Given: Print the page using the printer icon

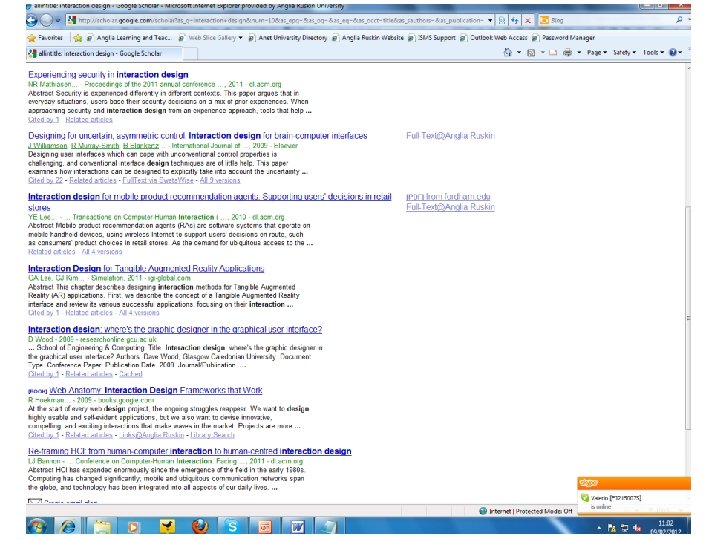Looking at the screenshot, I should pos(568,52).
